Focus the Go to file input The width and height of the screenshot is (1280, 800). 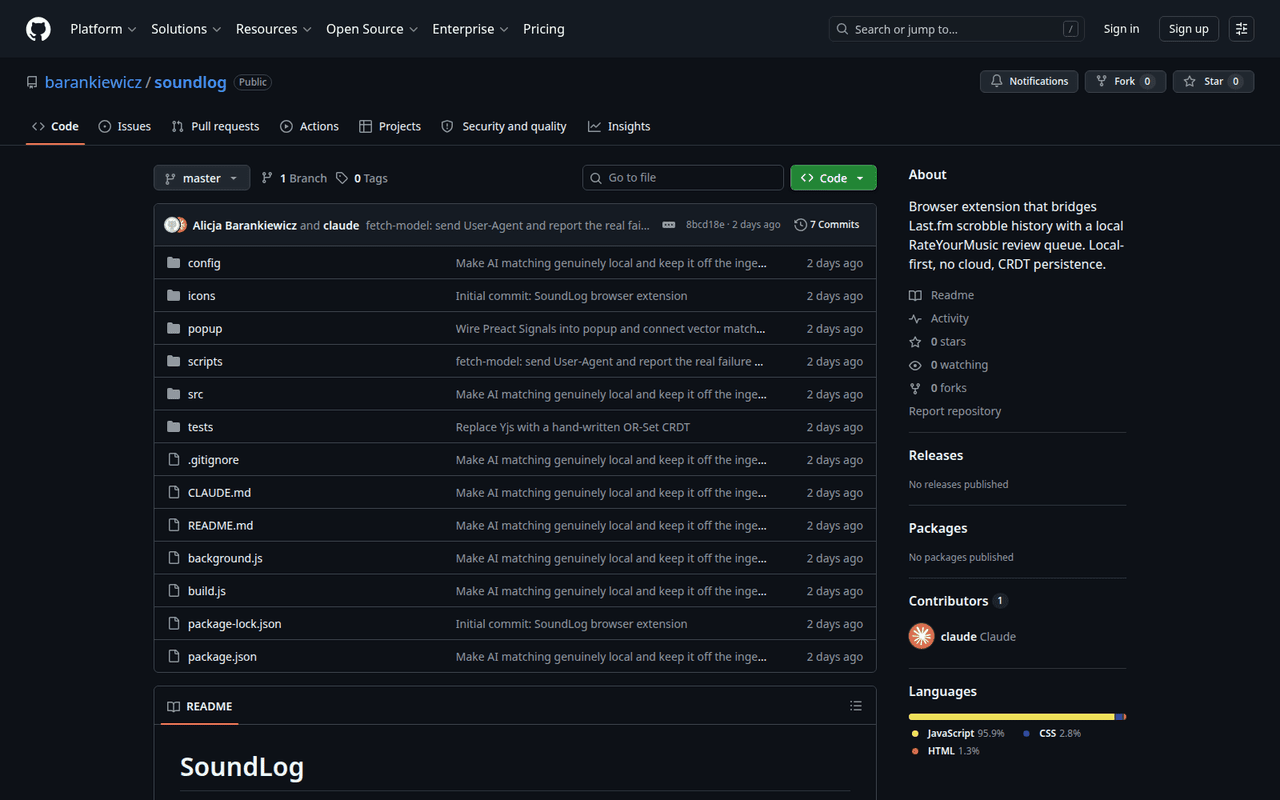(683, 178)
